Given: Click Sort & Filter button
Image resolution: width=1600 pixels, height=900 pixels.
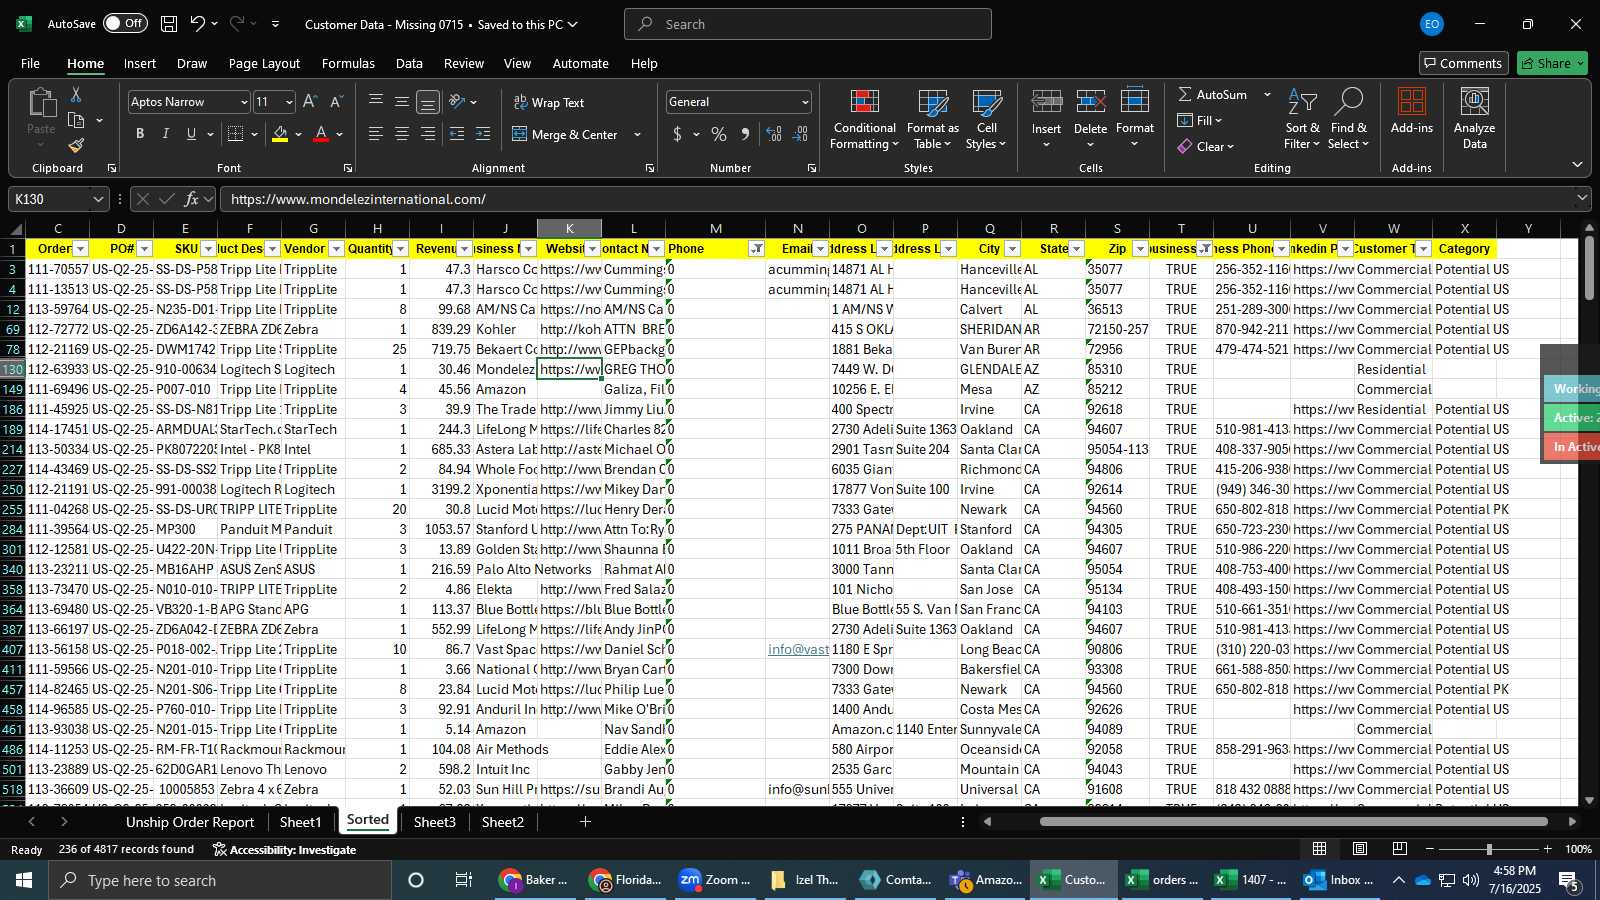Looking at the screenshot, I should pyautogui.click(x=1302, y=120).
